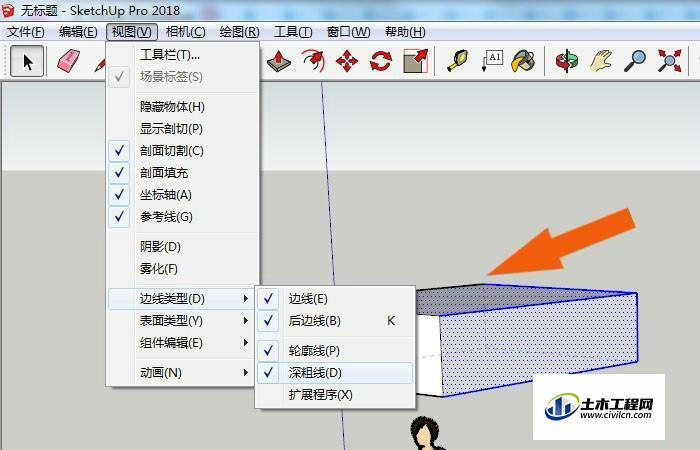
Task: Choose the Zoom magnifier tool
Action: coord(635,61)
